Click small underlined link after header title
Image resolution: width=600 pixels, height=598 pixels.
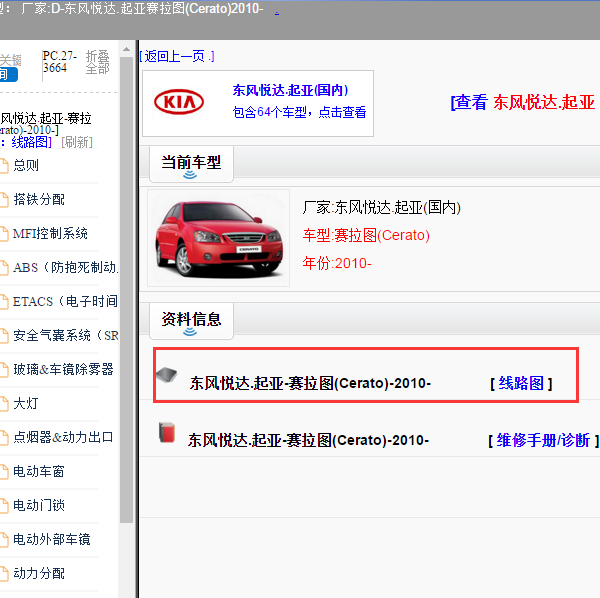click(x=277, y=12)
